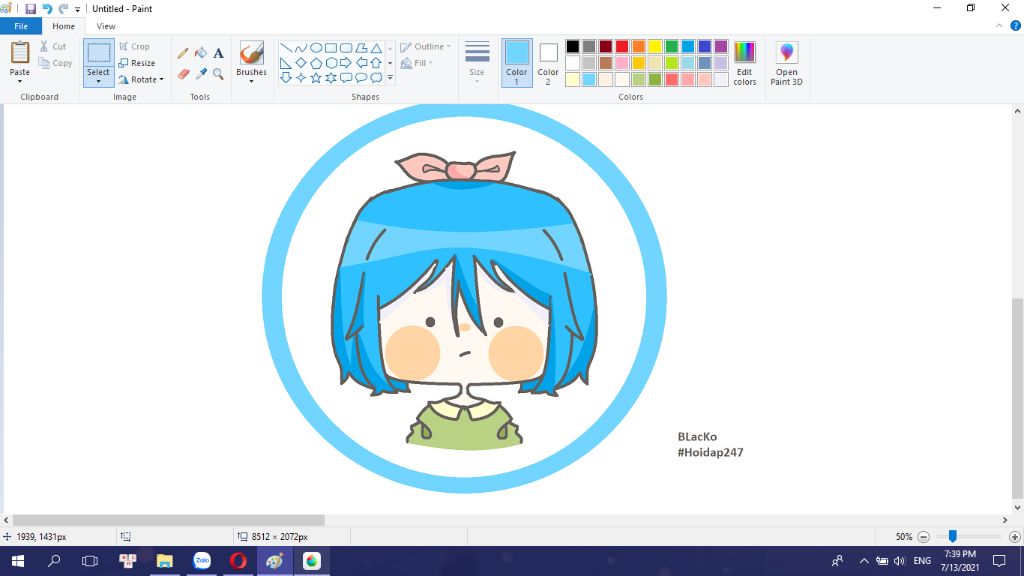
Task: Click the vertical scrollbar down arrow
Action: coord(1017,507)
